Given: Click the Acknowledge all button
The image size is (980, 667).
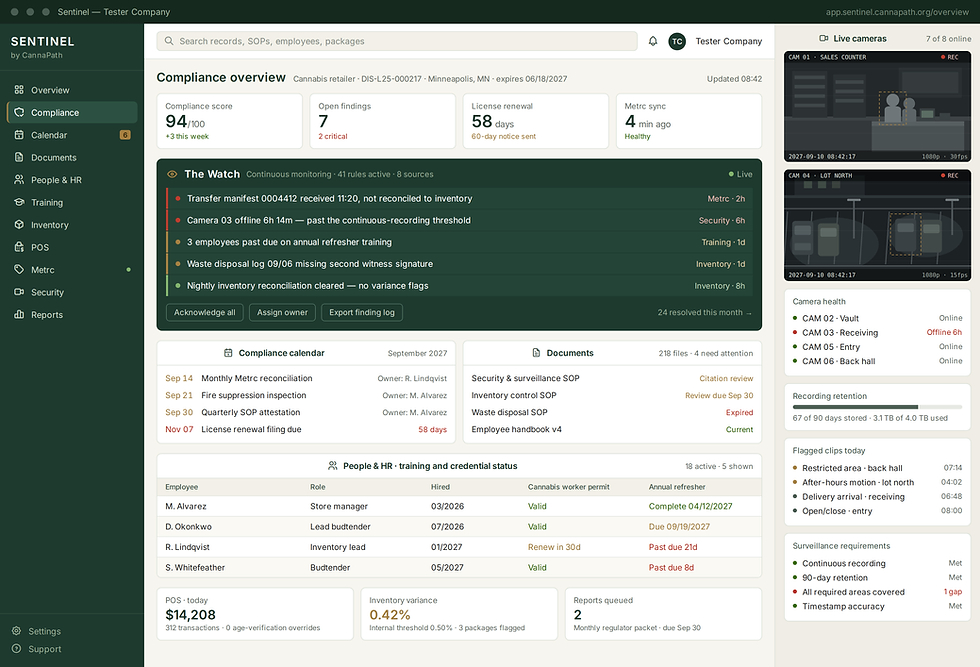Looking at the screenshot, I should pyautogui.click(x=204, y=313).
